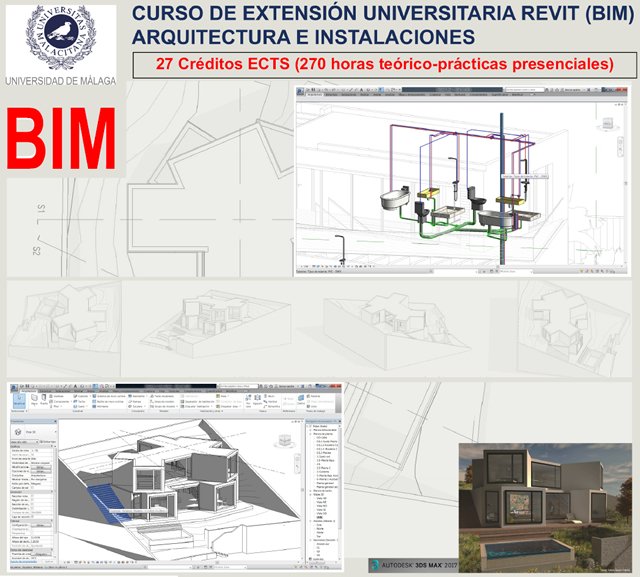The height and width of the screenshot is (577, 640).
Task: Expand Planos de planta in project browser
Action: click(310, 434)
